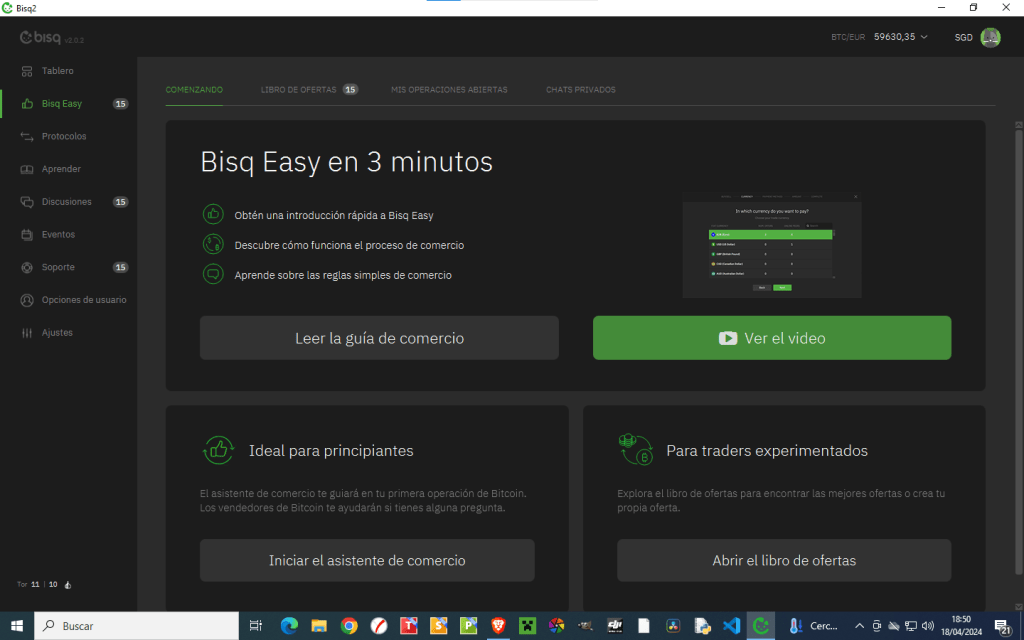Open the Ajustes settings icon
Viewport: 1024px width, 640px height.
click(27, 333)
